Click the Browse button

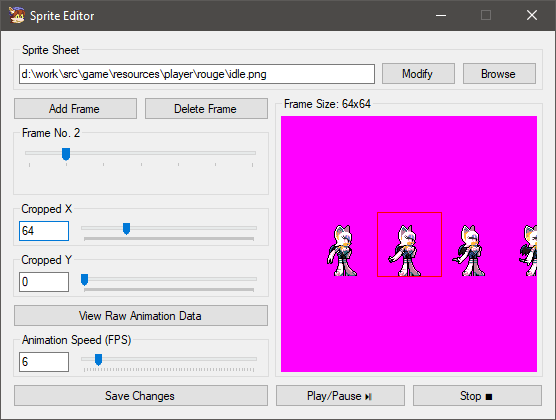[x=499, y=74]
